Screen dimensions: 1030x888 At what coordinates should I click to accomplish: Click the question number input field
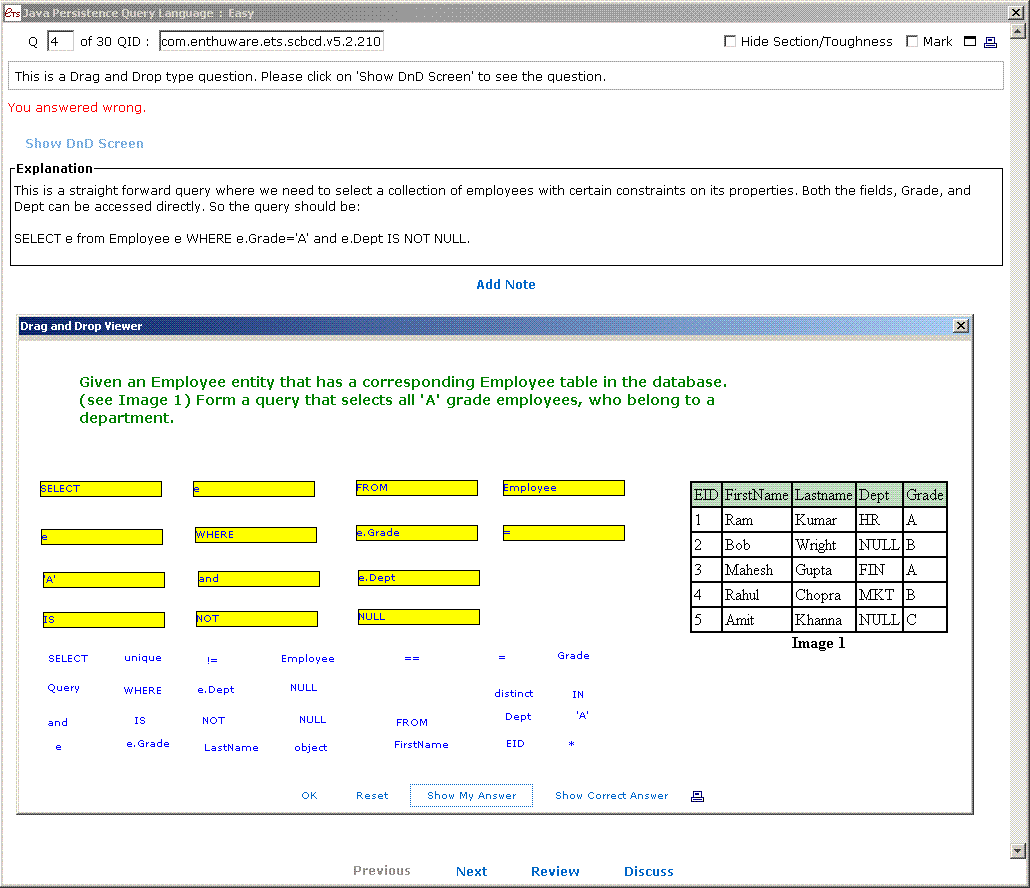[60, 41]
